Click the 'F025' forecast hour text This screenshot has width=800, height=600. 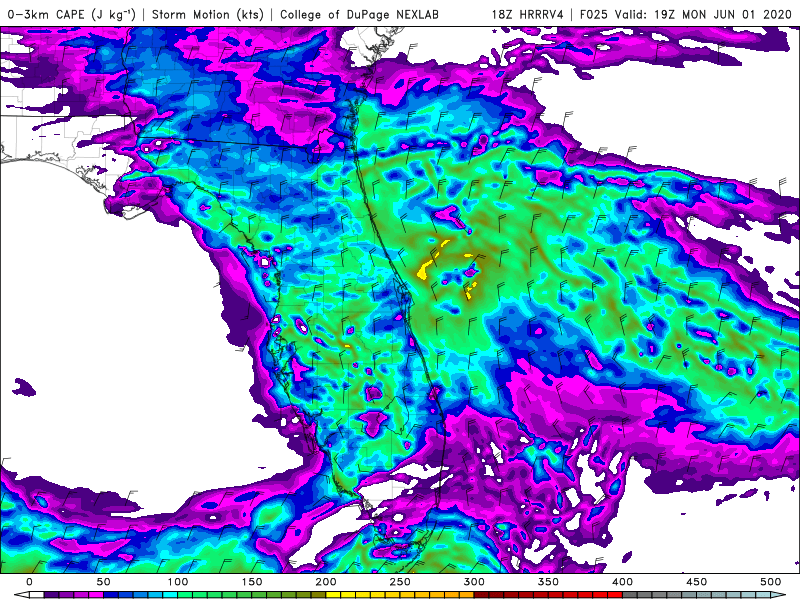[594, 14]
